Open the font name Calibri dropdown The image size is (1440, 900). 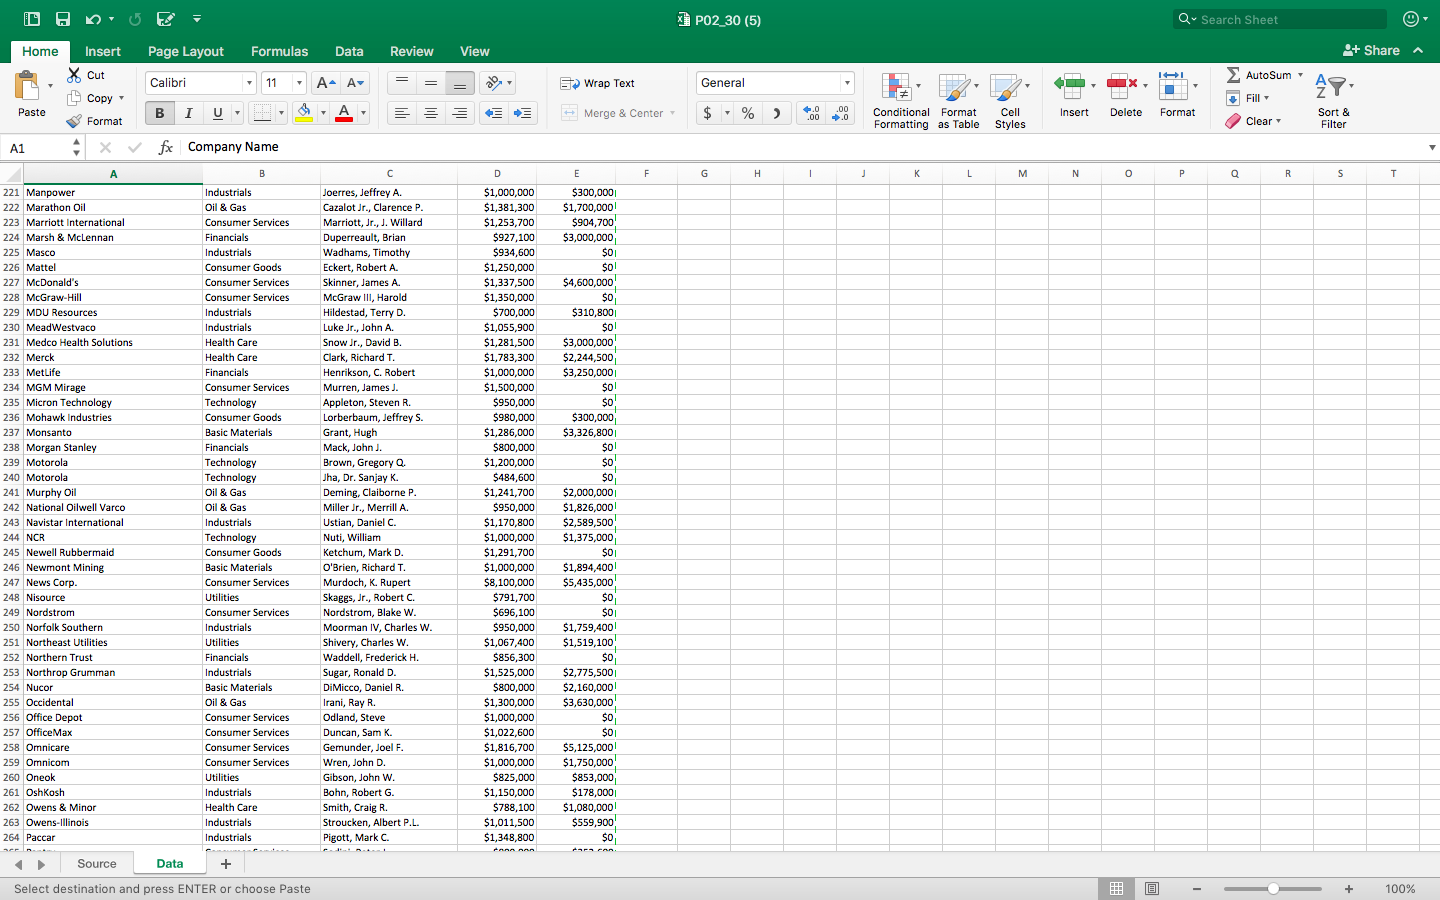249,83
